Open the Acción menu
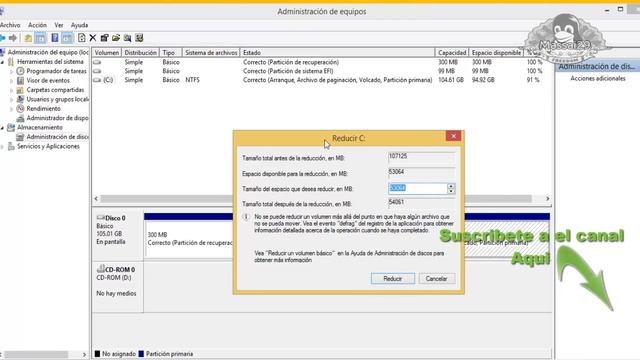This screenshot has width=640, height=360. click(x=37, y=25)
